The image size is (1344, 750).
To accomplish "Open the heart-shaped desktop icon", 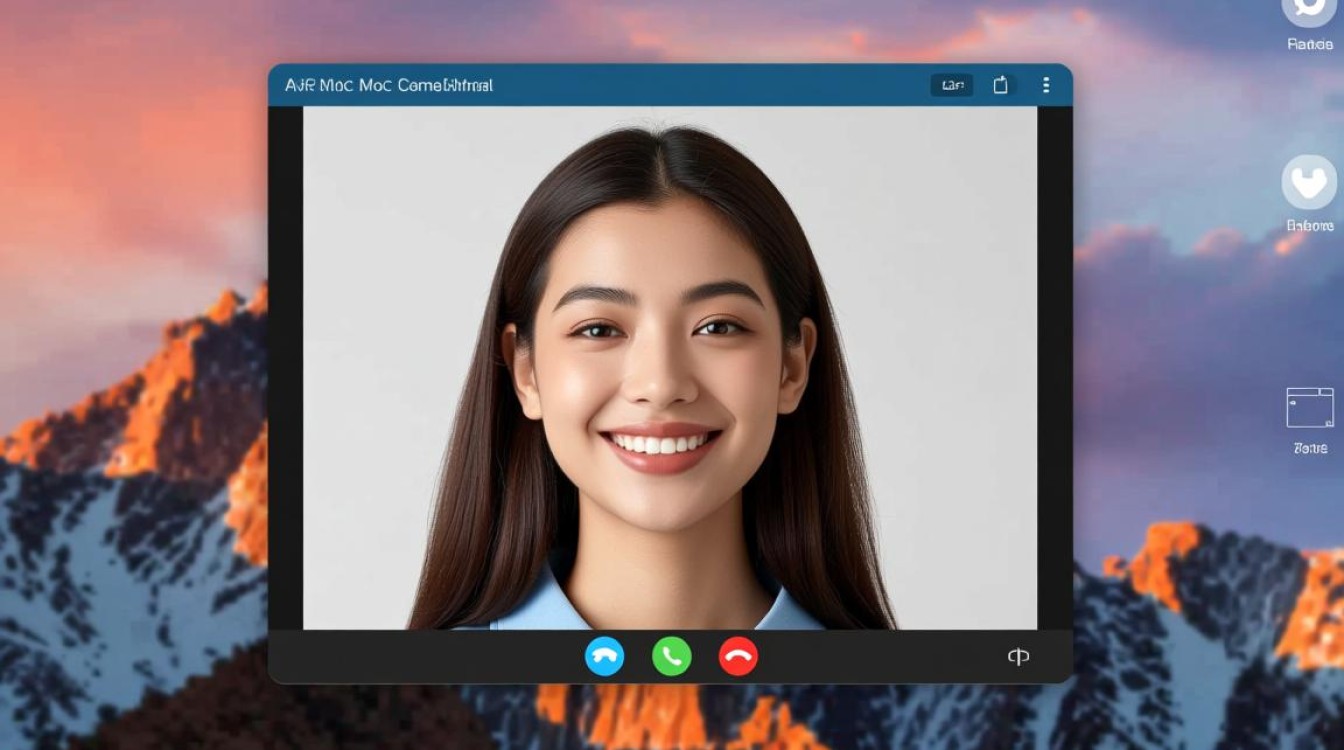I will 1309,182.
